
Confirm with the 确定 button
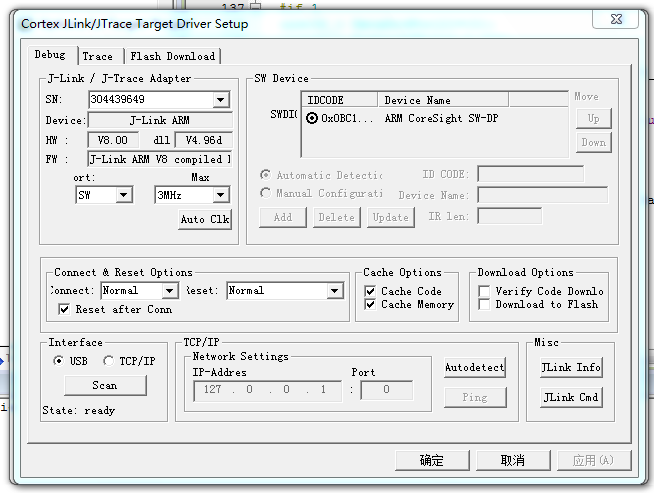coord(432,460)
